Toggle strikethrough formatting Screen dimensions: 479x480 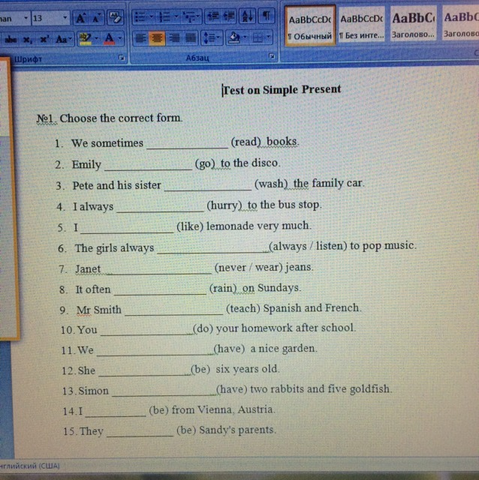tap(10, 40)
